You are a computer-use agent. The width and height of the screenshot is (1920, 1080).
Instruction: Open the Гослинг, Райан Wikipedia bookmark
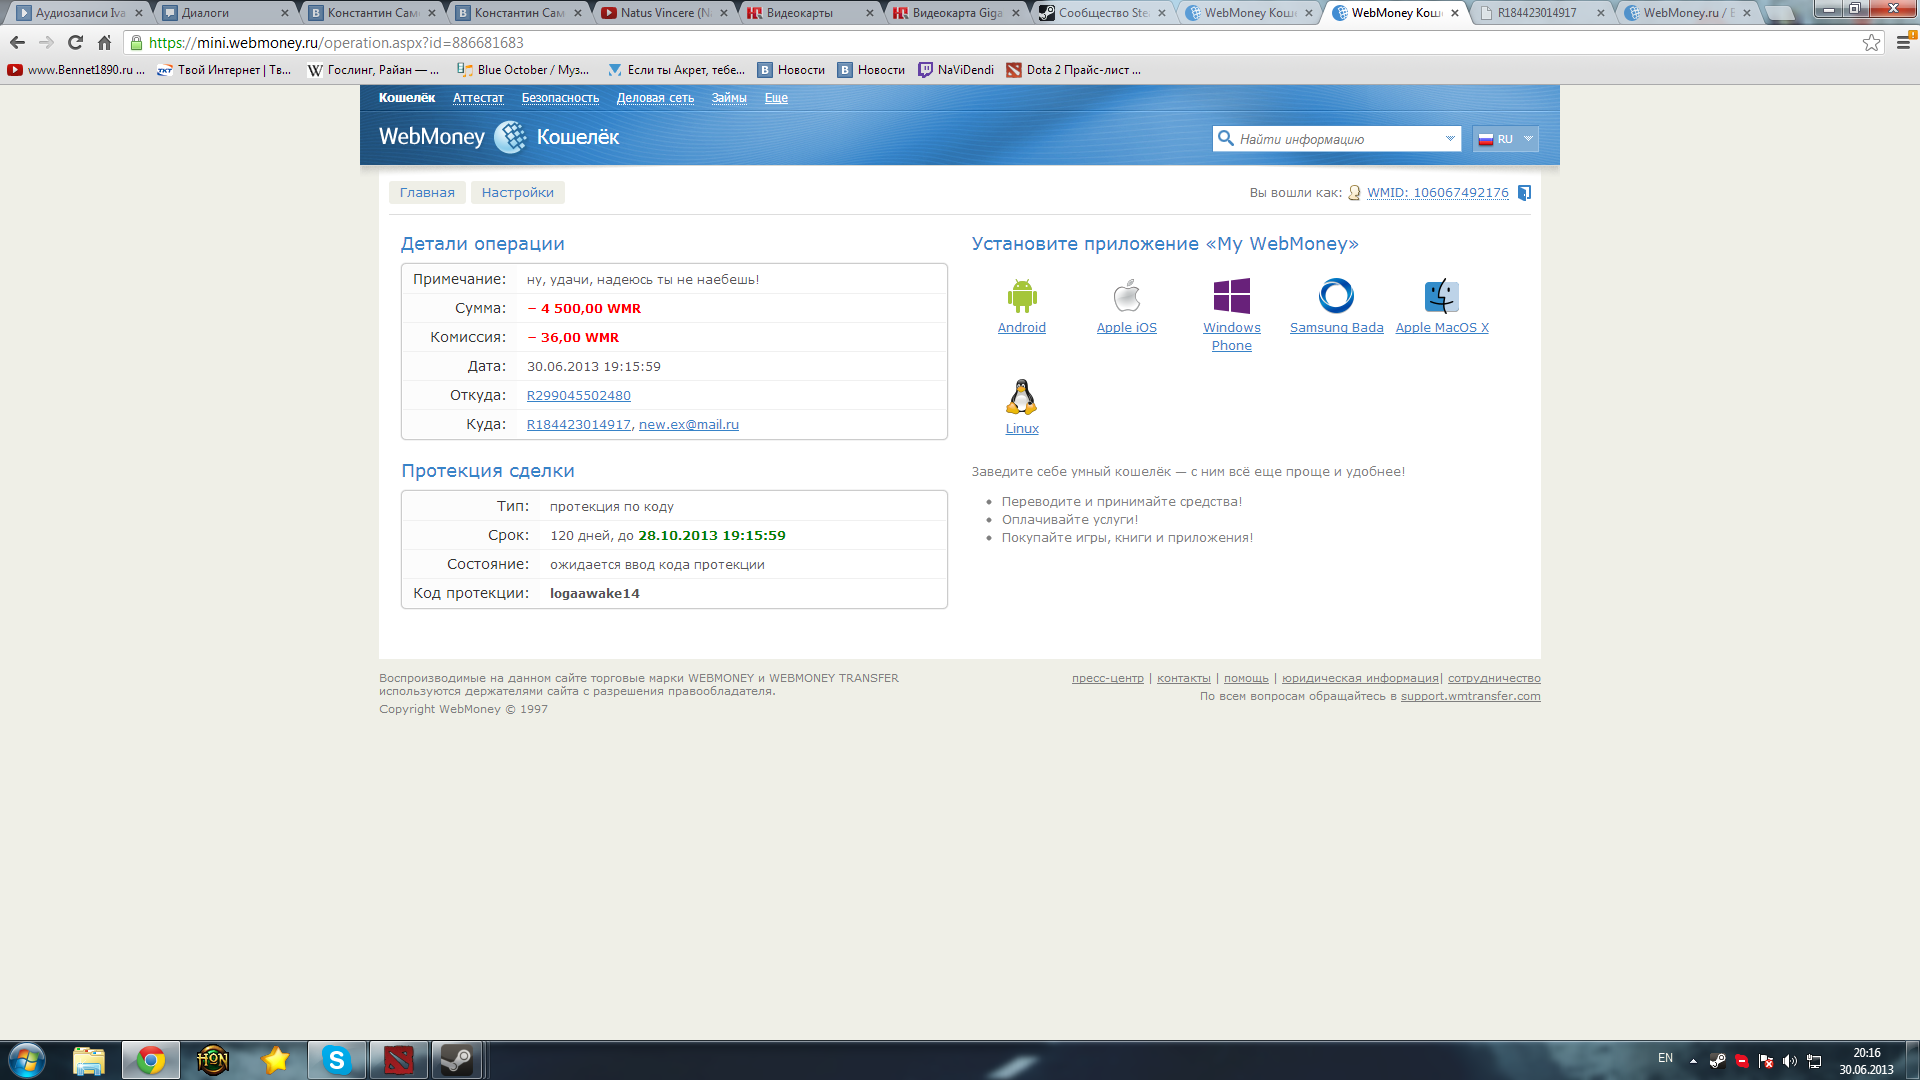(373, 70)
